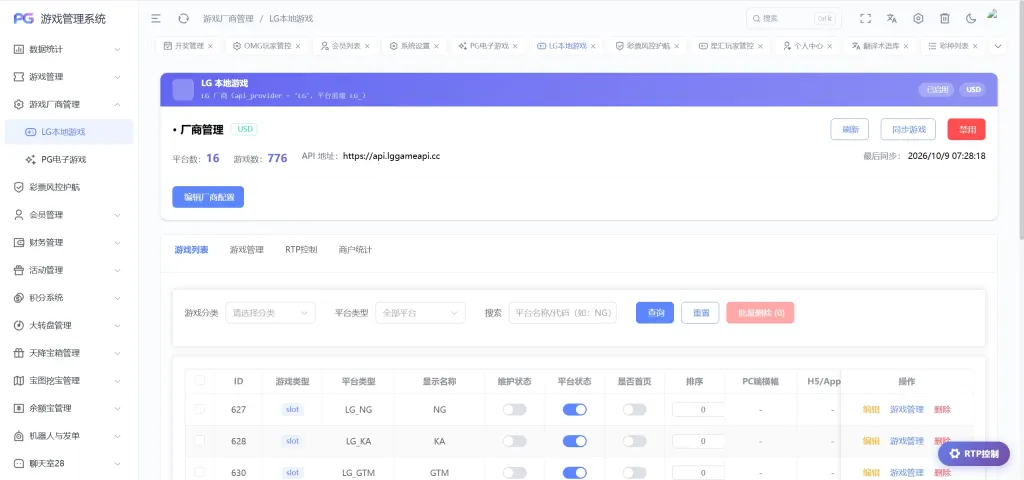The image size is (1024, 480).
Task: Expand 活动管理 sidebar menu
Action: [118, 270]
